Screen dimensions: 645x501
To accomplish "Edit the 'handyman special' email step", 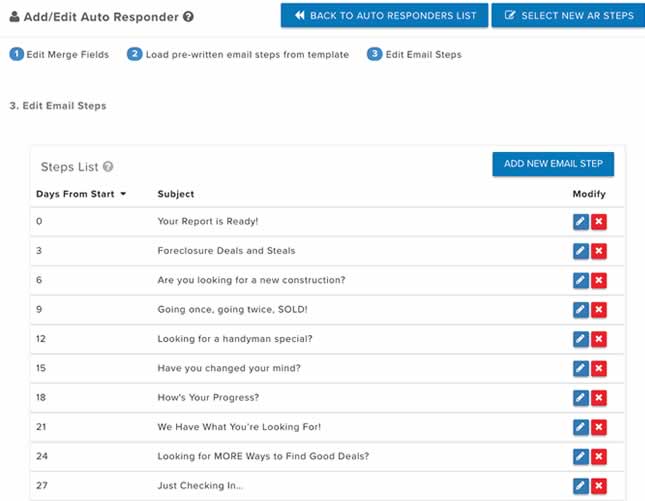I will coord(580,339).
